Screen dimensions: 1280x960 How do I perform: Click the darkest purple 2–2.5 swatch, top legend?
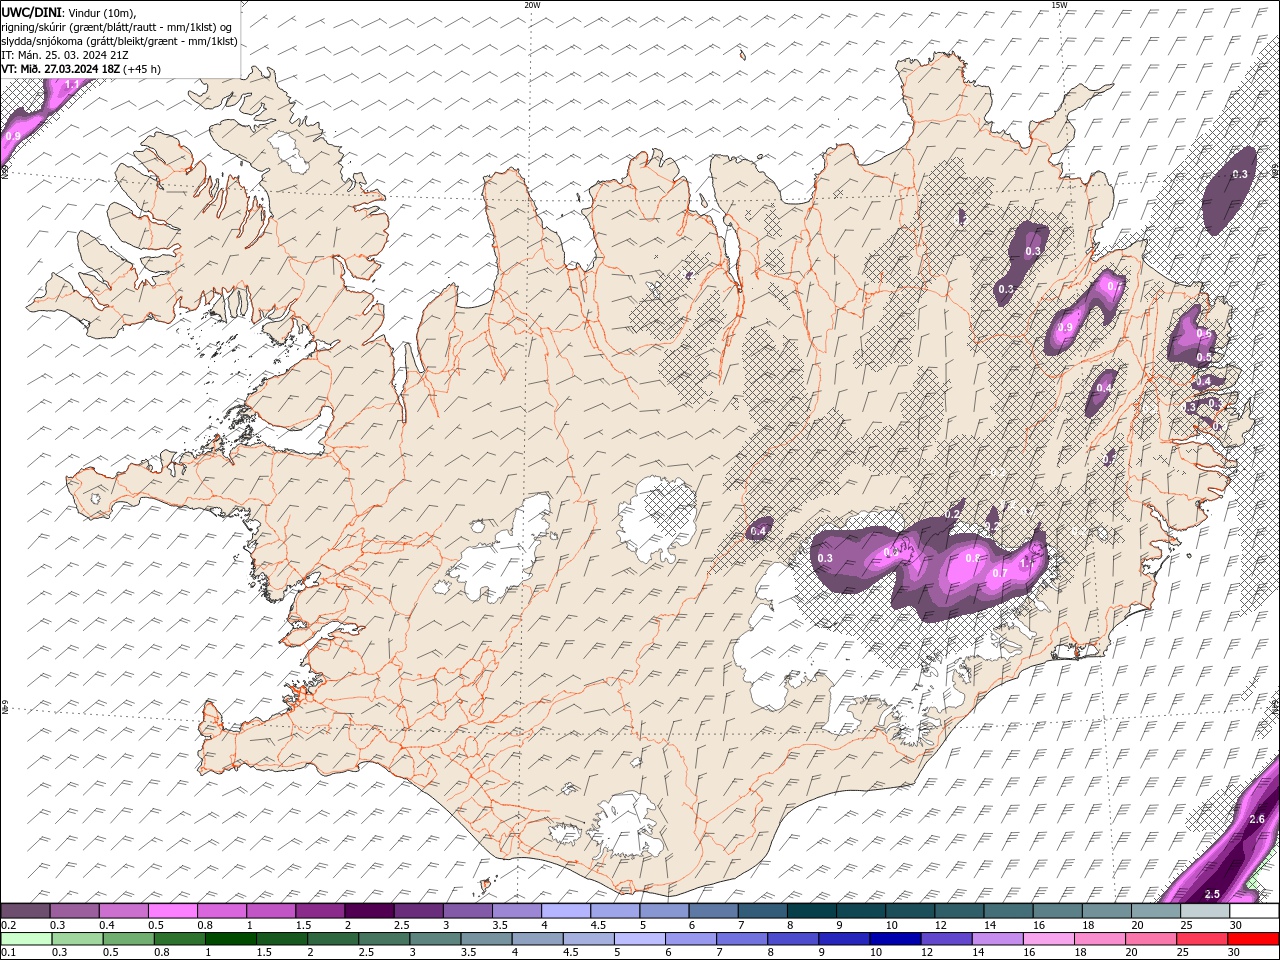pos(369,911)
